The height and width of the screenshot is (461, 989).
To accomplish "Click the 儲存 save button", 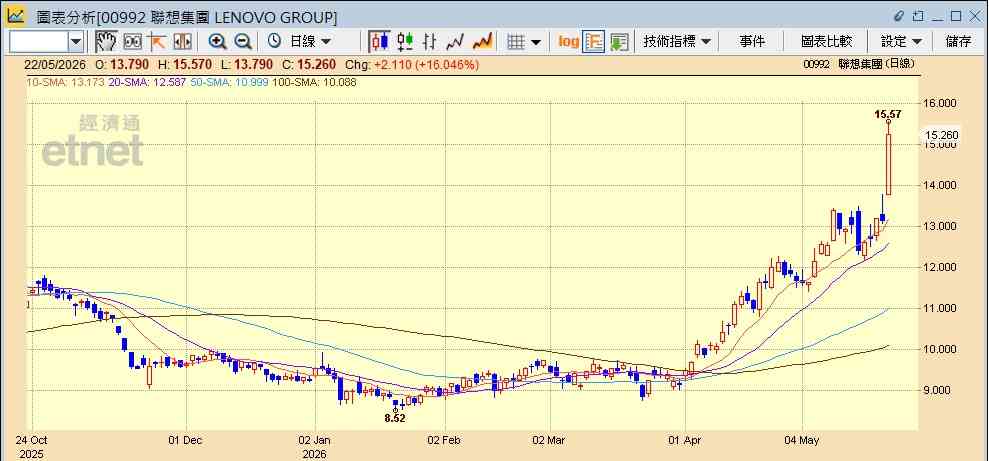I will click(x=959, y=42).
